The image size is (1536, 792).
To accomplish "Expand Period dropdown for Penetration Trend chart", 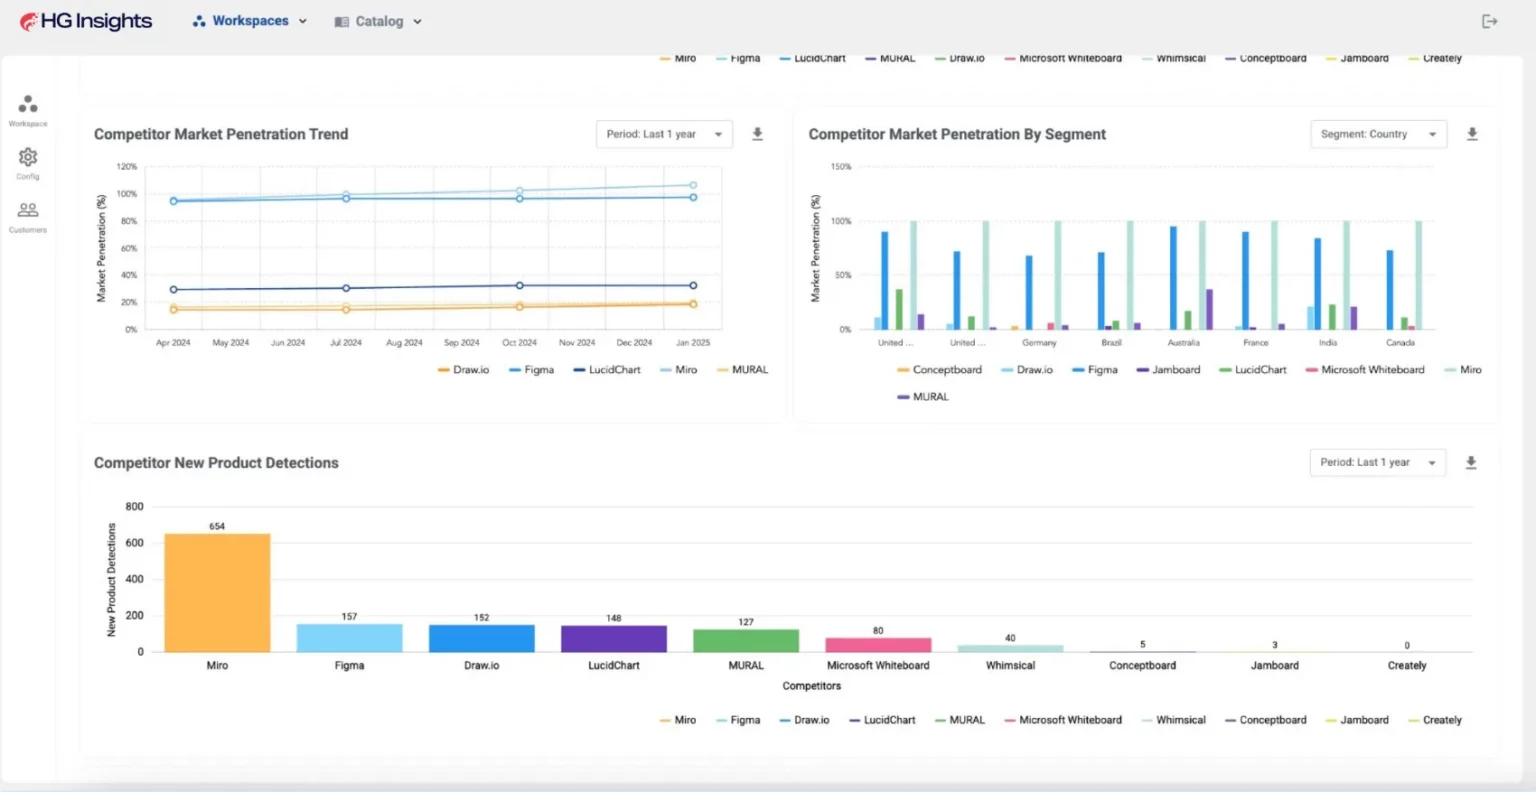I will tap(664, 134).
